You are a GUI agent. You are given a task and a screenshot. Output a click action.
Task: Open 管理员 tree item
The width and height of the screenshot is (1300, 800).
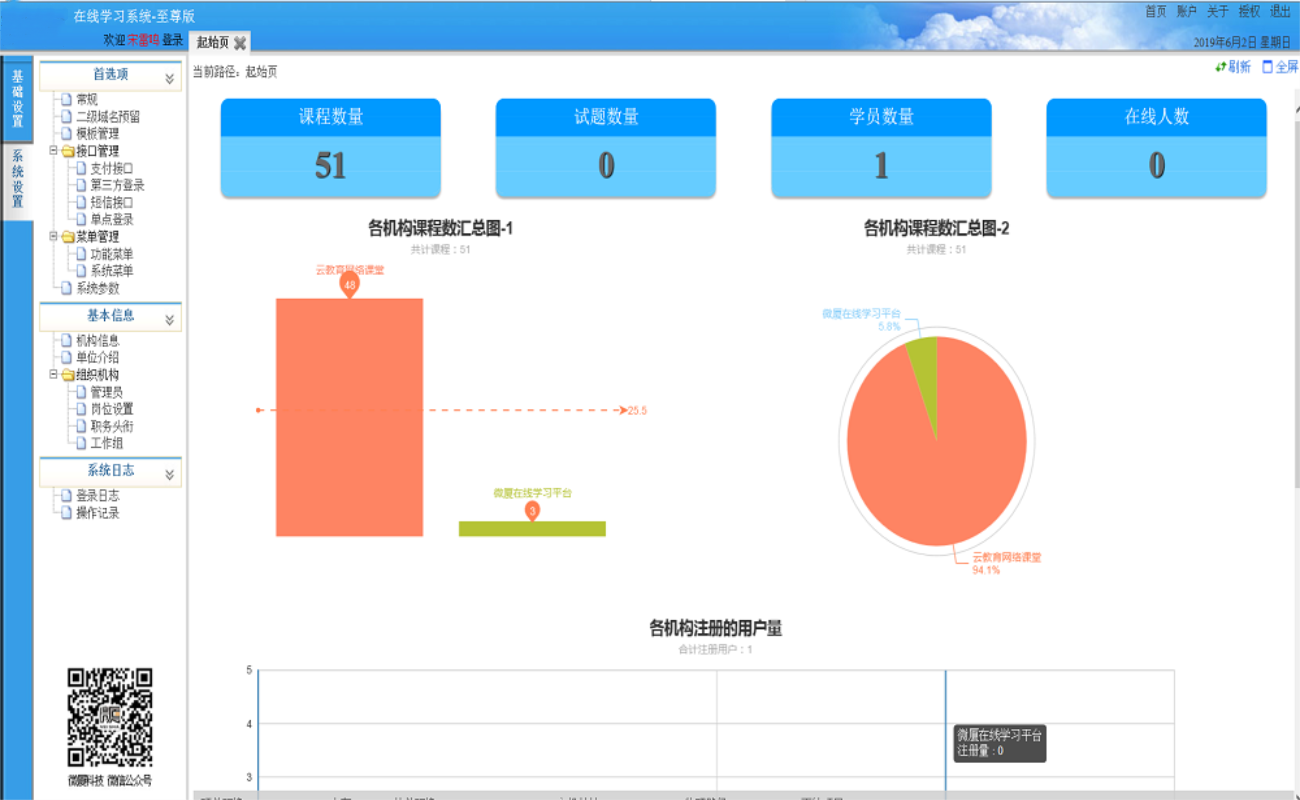point(106,392)
